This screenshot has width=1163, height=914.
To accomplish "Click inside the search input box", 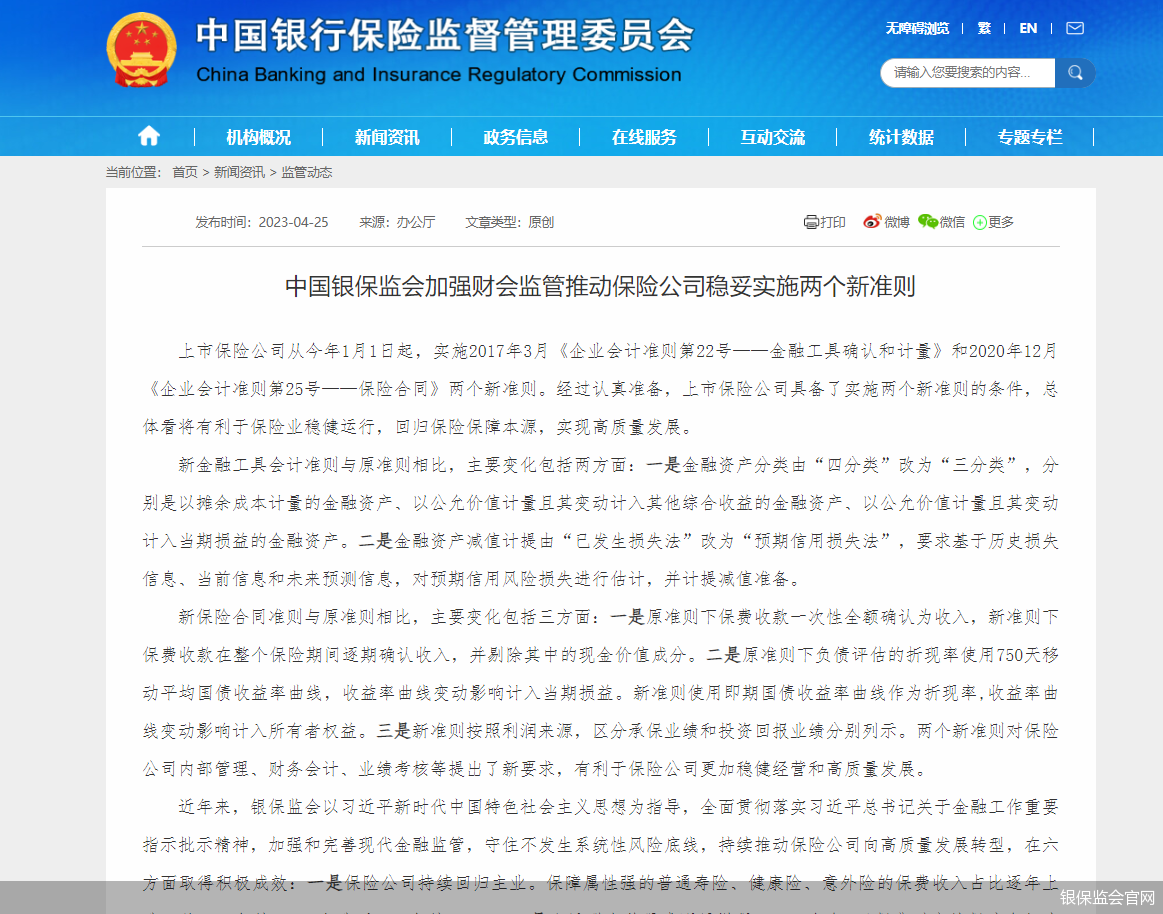I will pyautogui.click(x=966, y=73).
